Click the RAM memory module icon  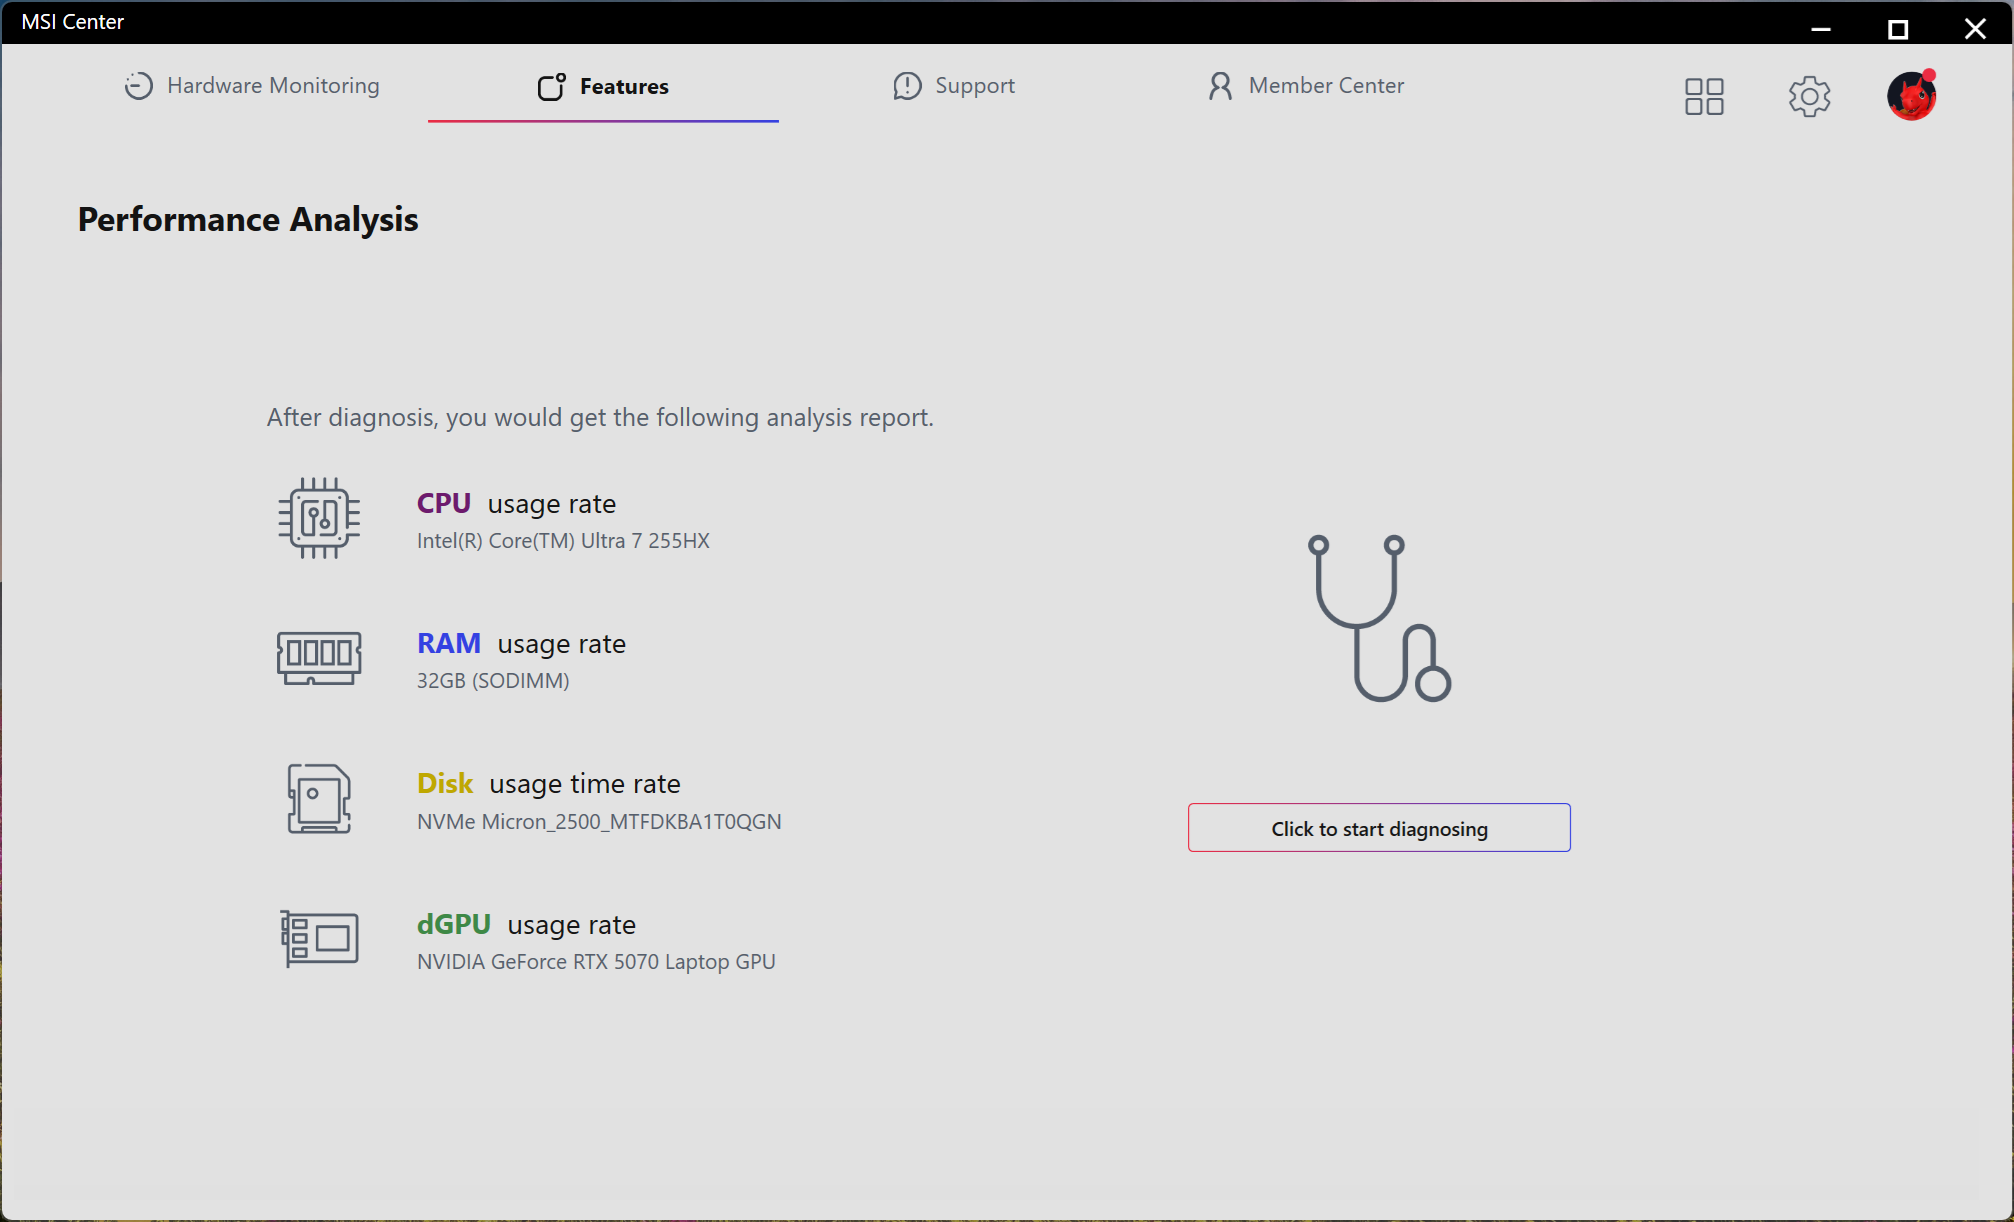[x=319, y=658]
